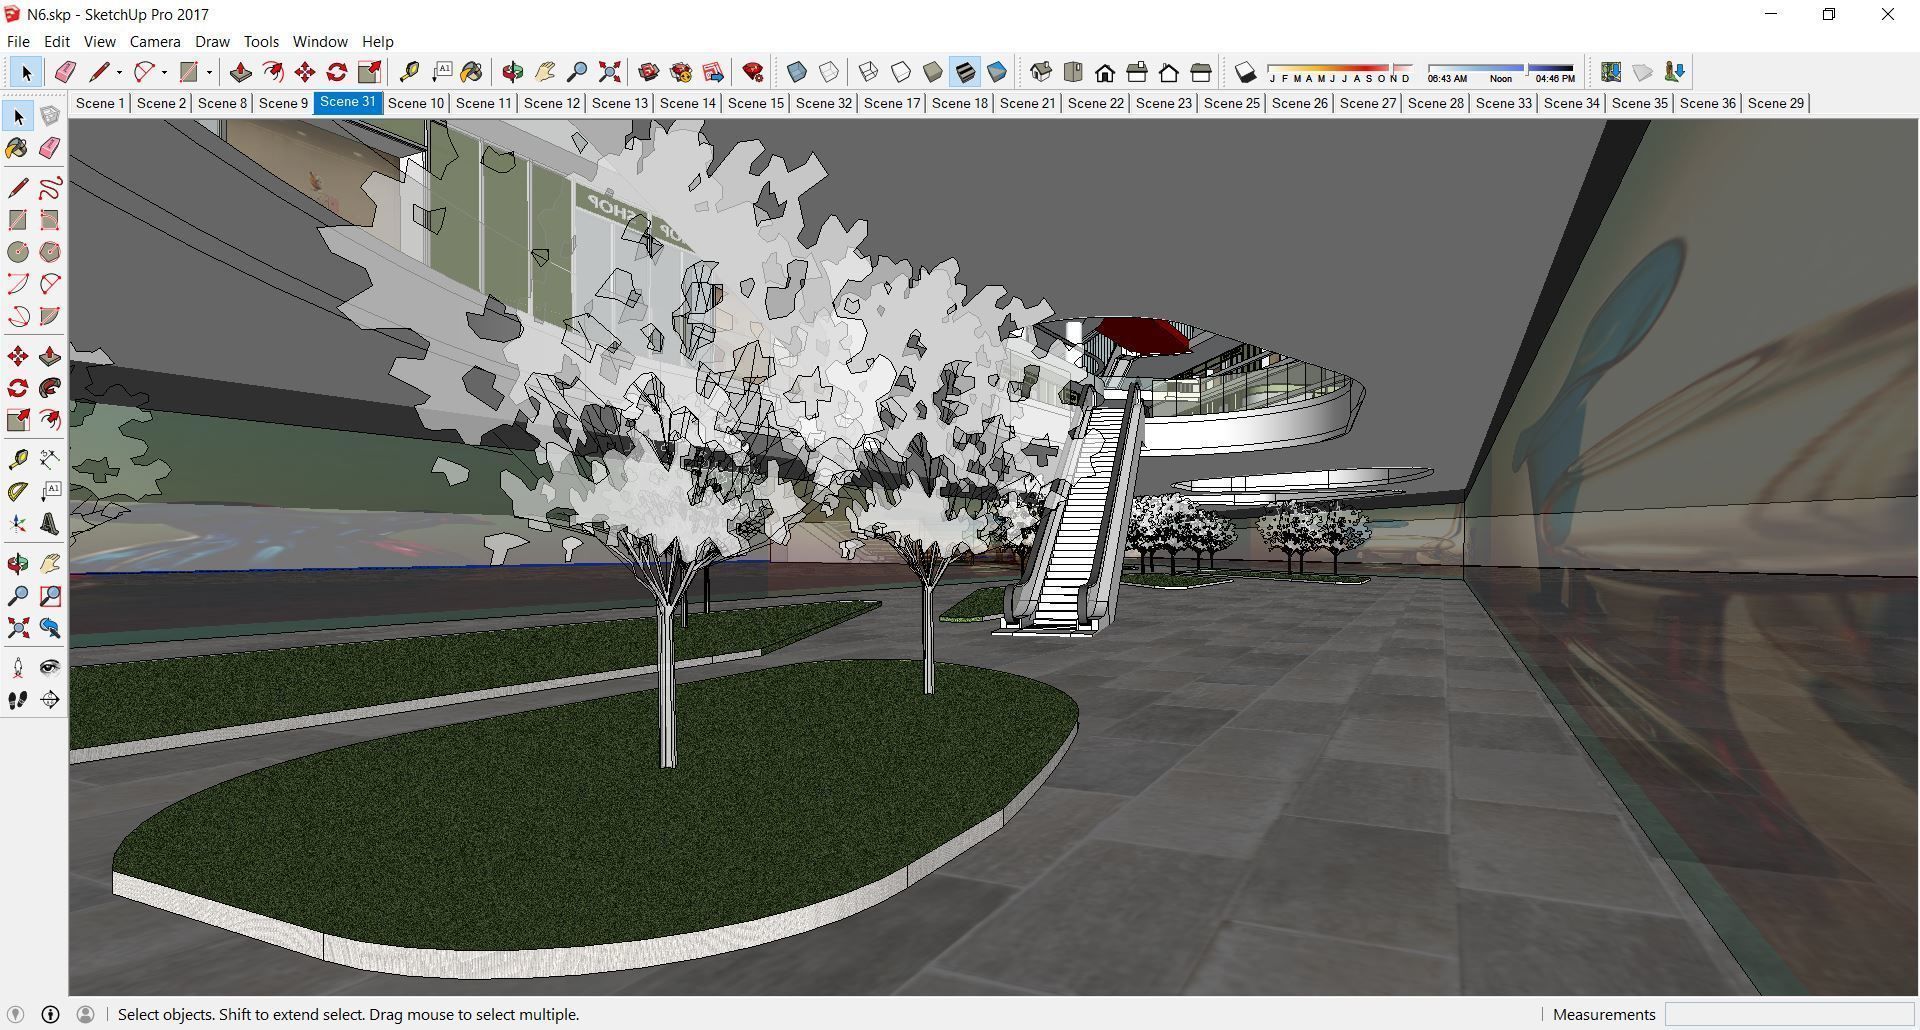Click Send to LayOut icon
The width and height of the screenshot is (1920, 1030).
(x=713, y=72)
